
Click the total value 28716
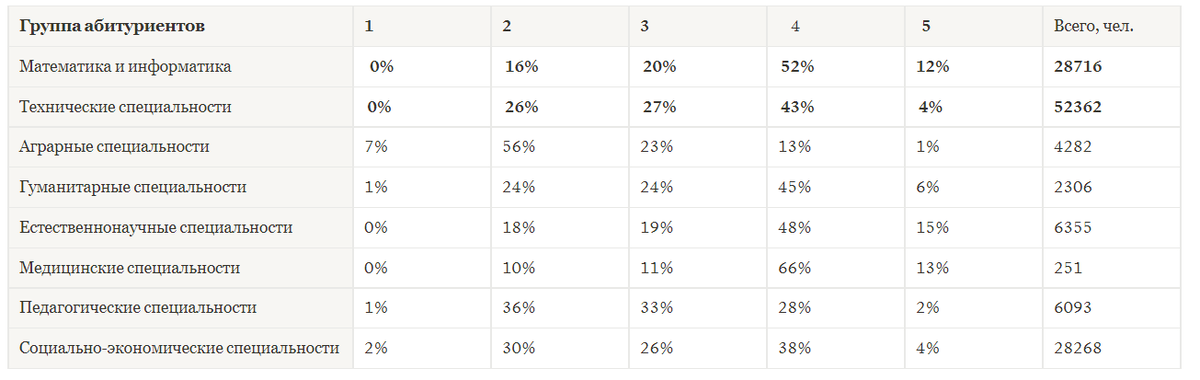point(1078,67)
